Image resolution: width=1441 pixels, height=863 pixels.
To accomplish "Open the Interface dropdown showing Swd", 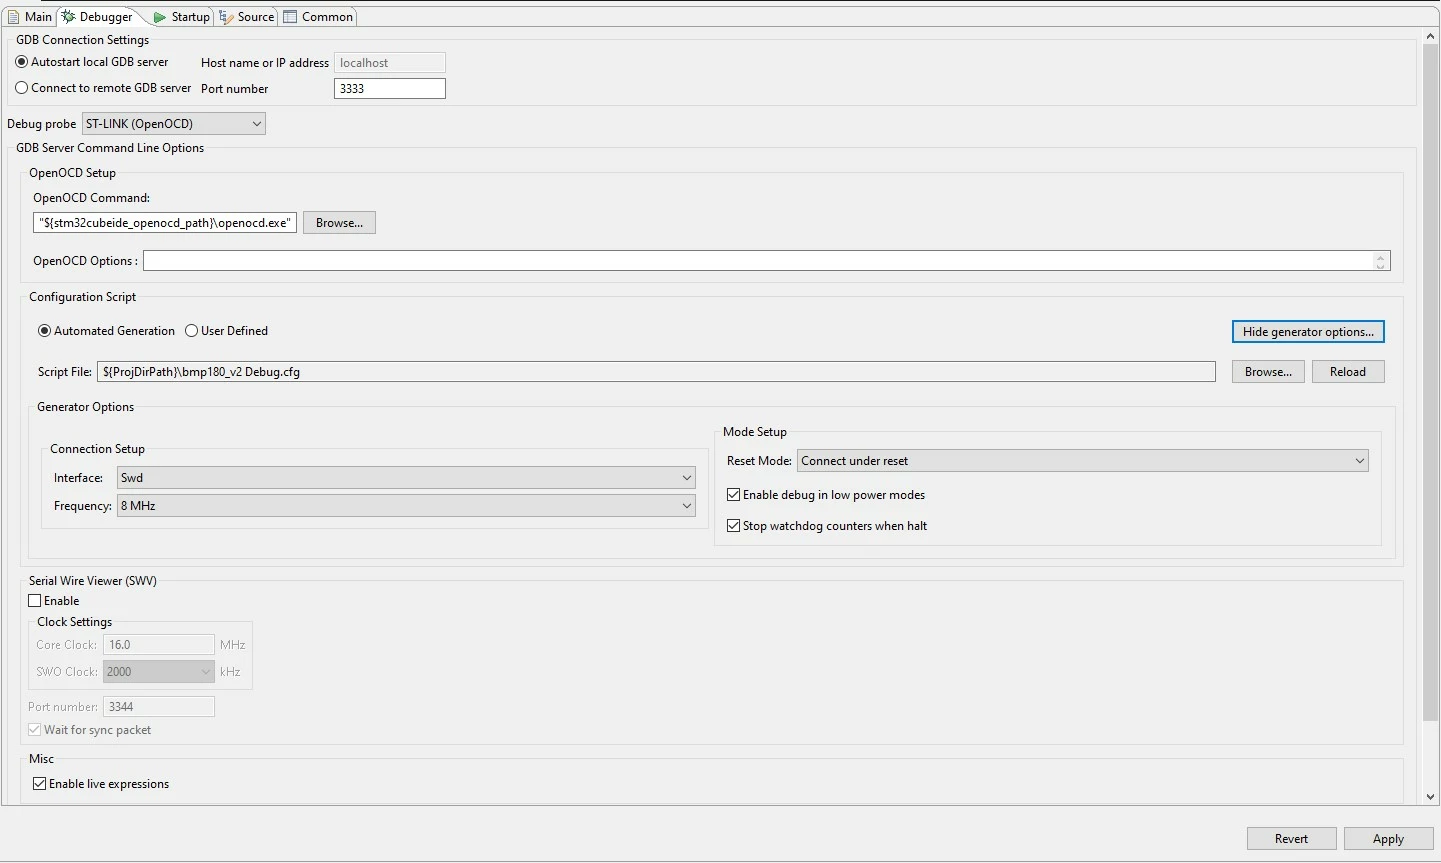I will tap(406, 478).
